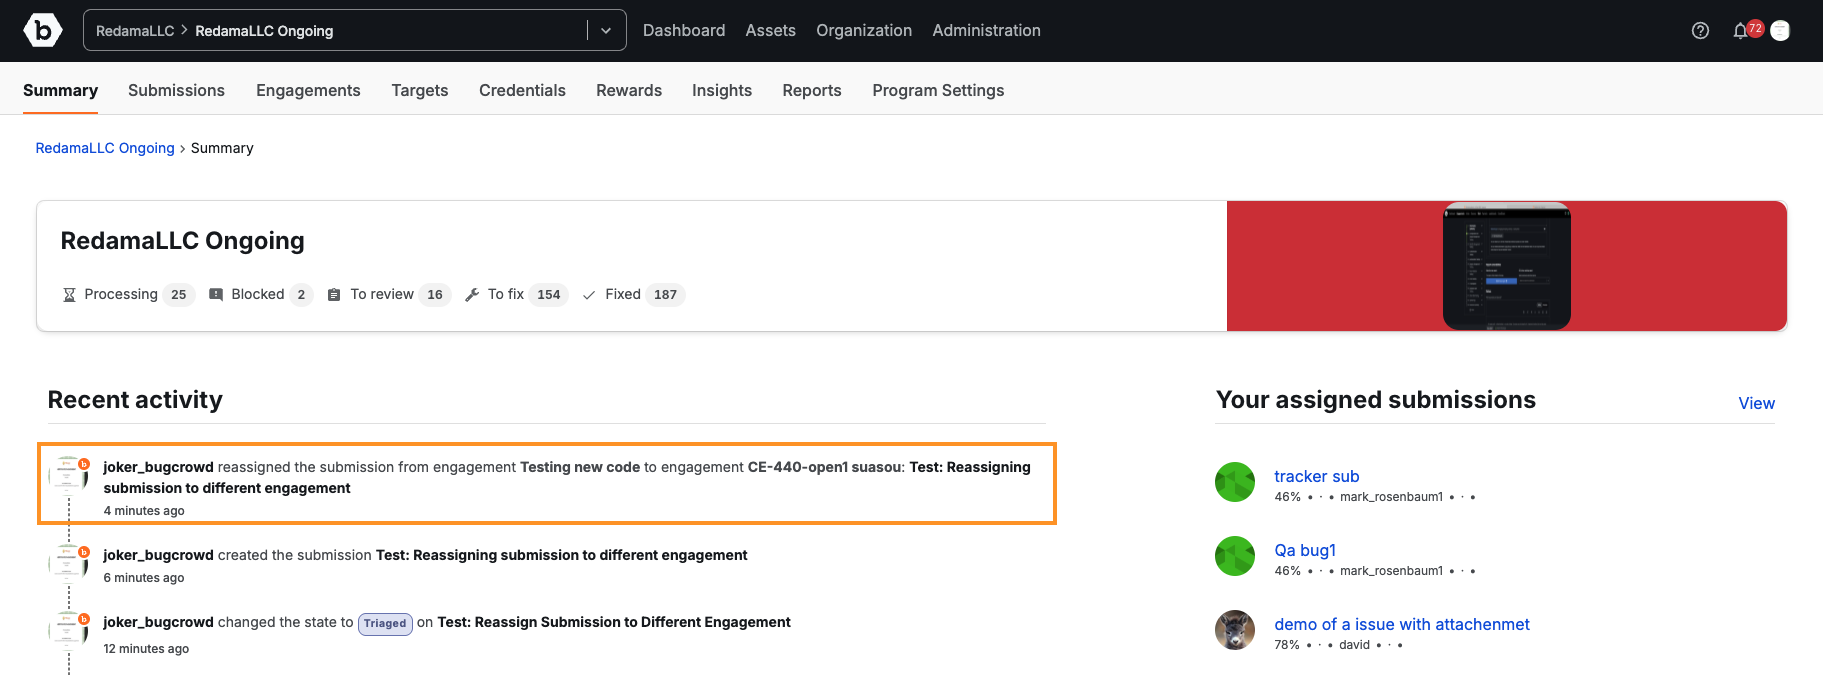Click mark_rosenbaum1 under Qa bug1

1391,571
